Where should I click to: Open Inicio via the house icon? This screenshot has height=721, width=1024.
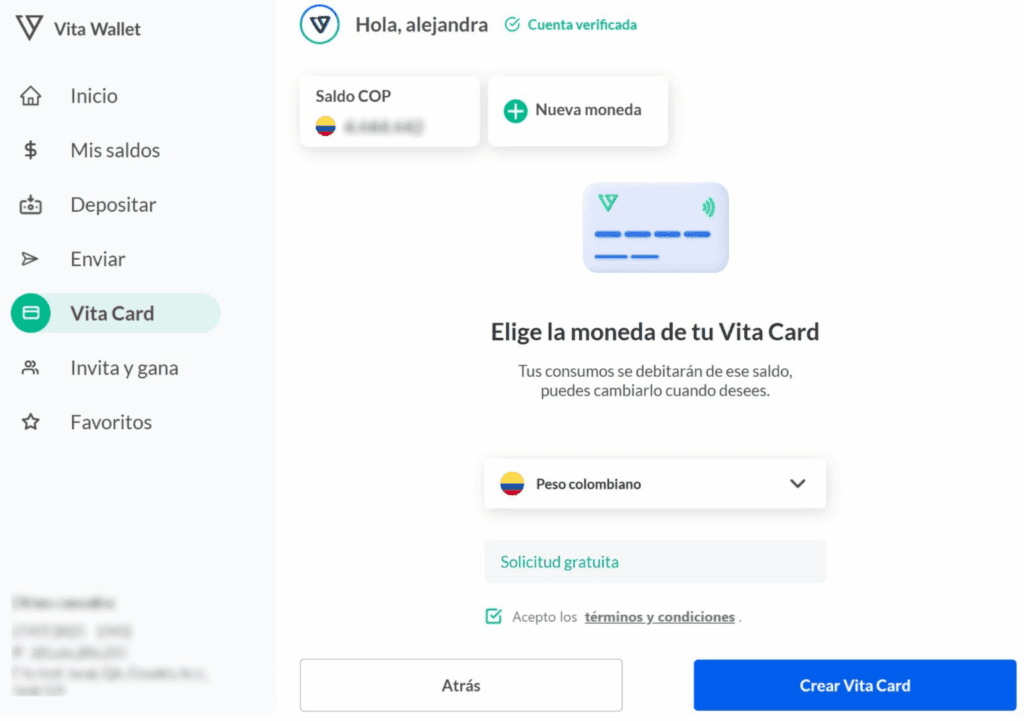(30, 96)
